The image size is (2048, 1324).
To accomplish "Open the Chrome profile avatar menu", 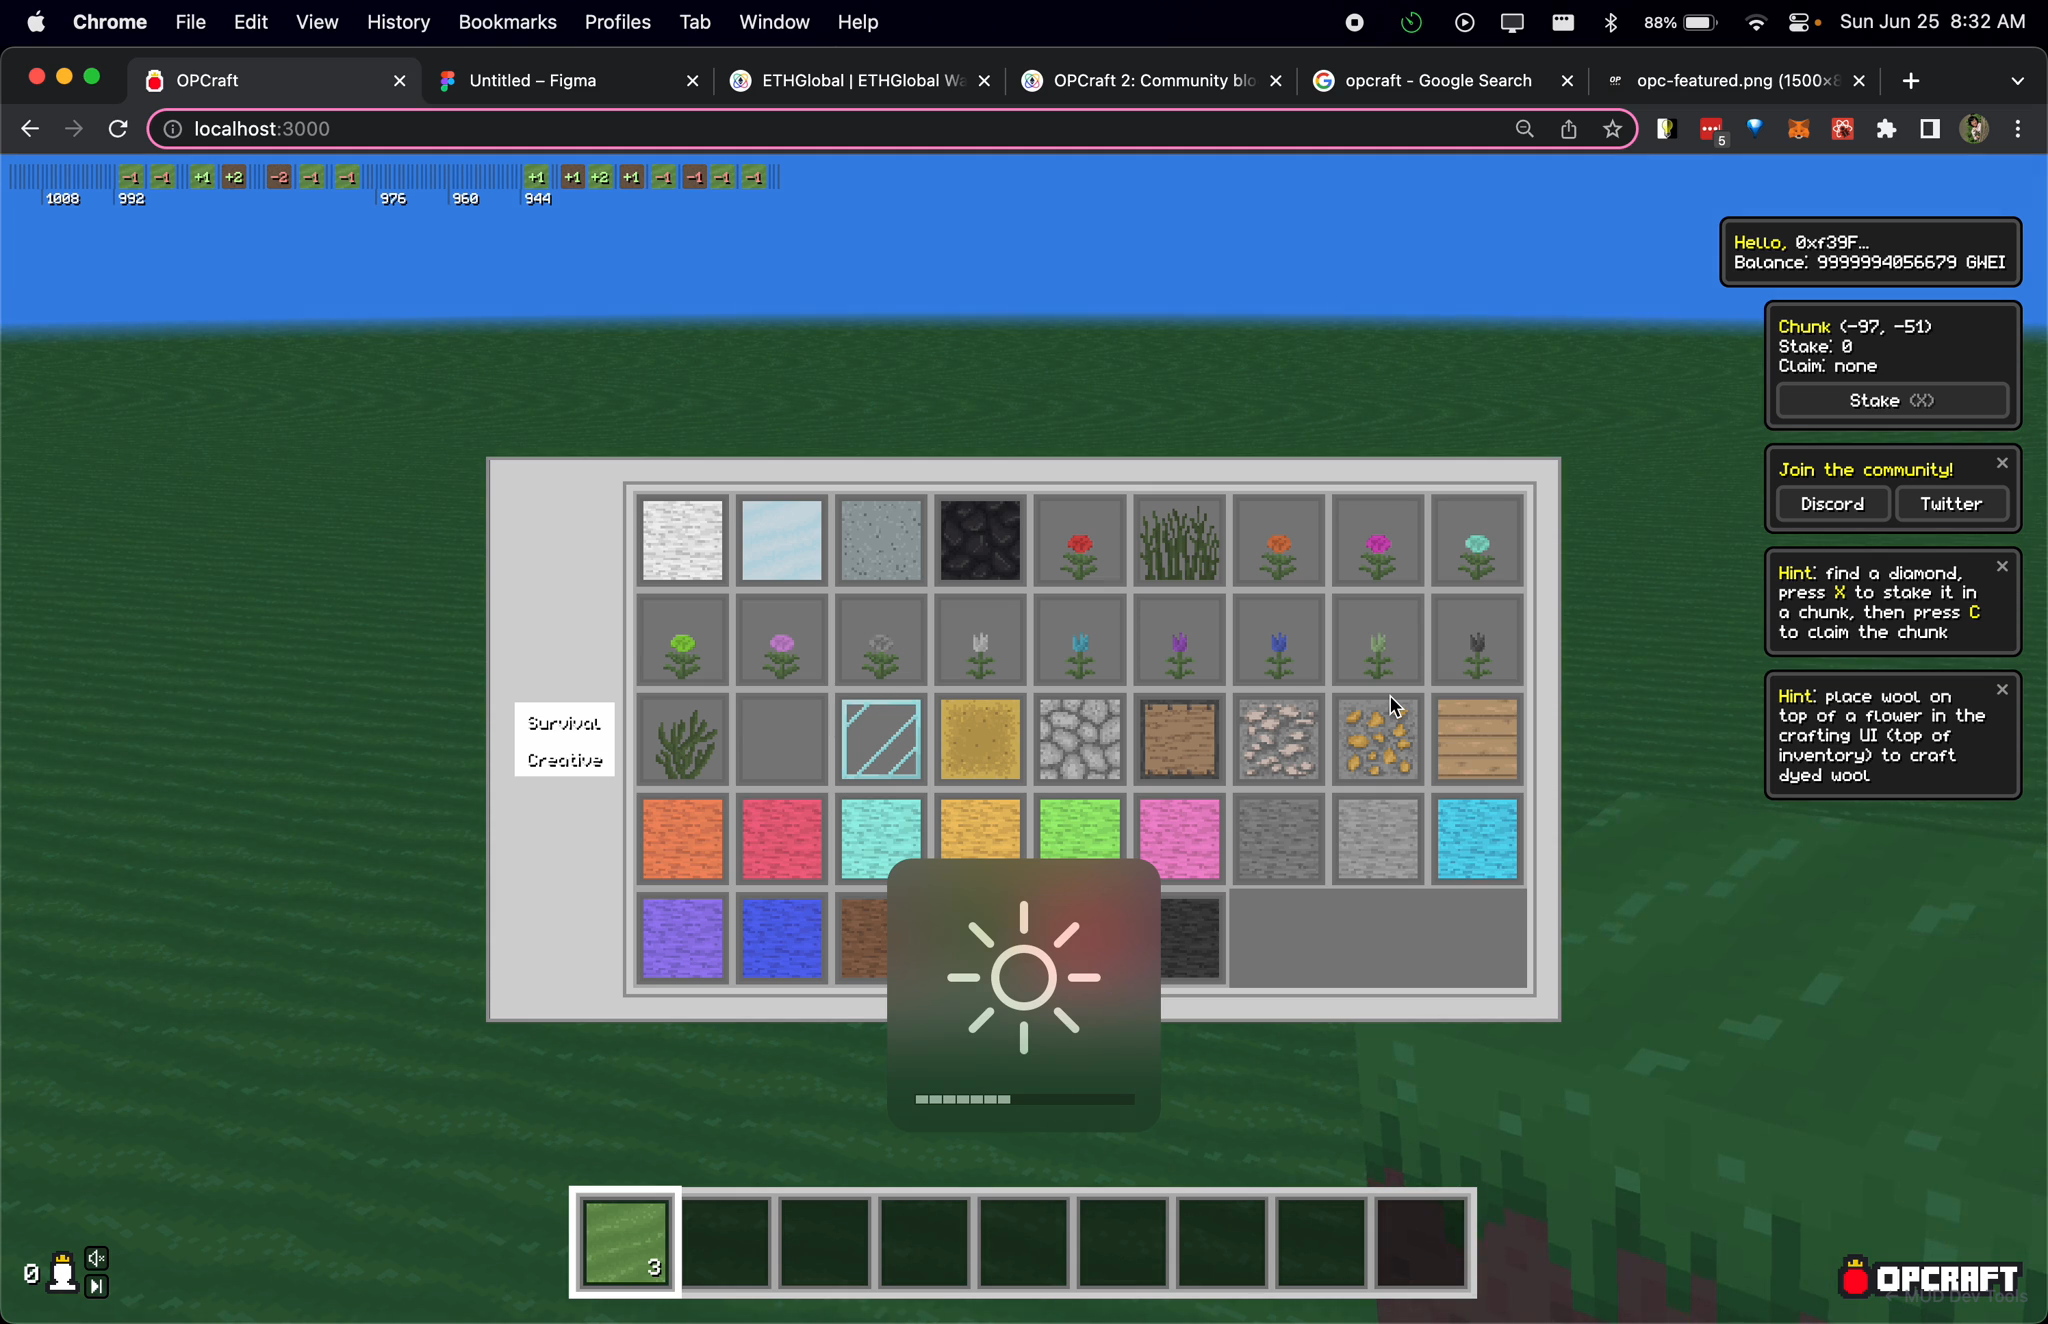I will coord(1974,129).
